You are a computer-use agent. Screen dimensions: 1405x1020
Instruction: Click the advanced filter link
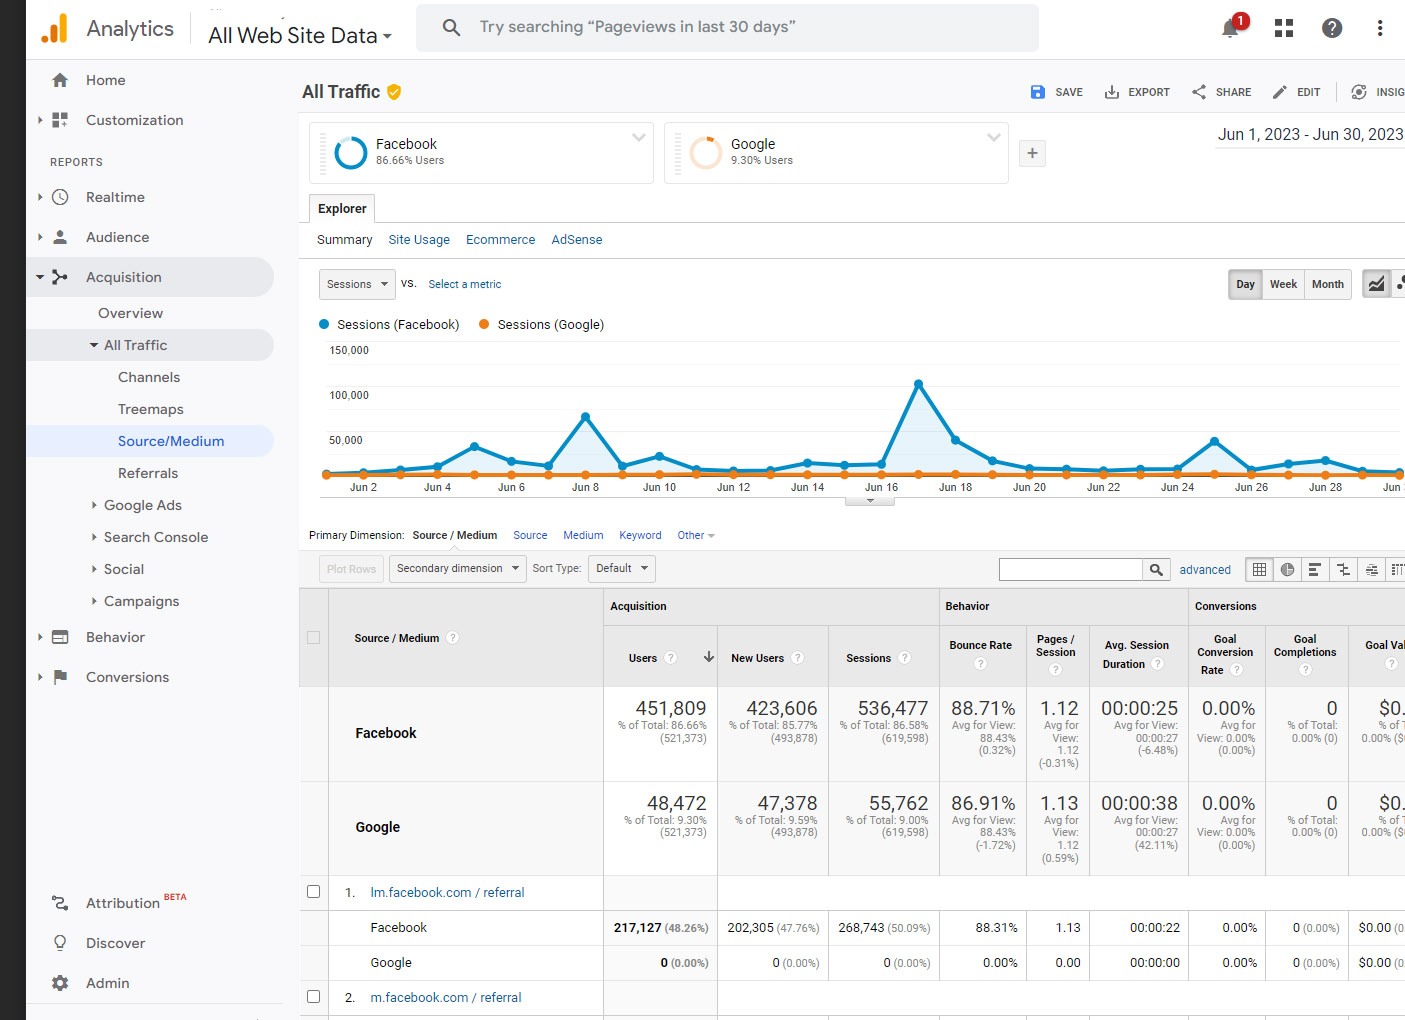point(1204,570)
